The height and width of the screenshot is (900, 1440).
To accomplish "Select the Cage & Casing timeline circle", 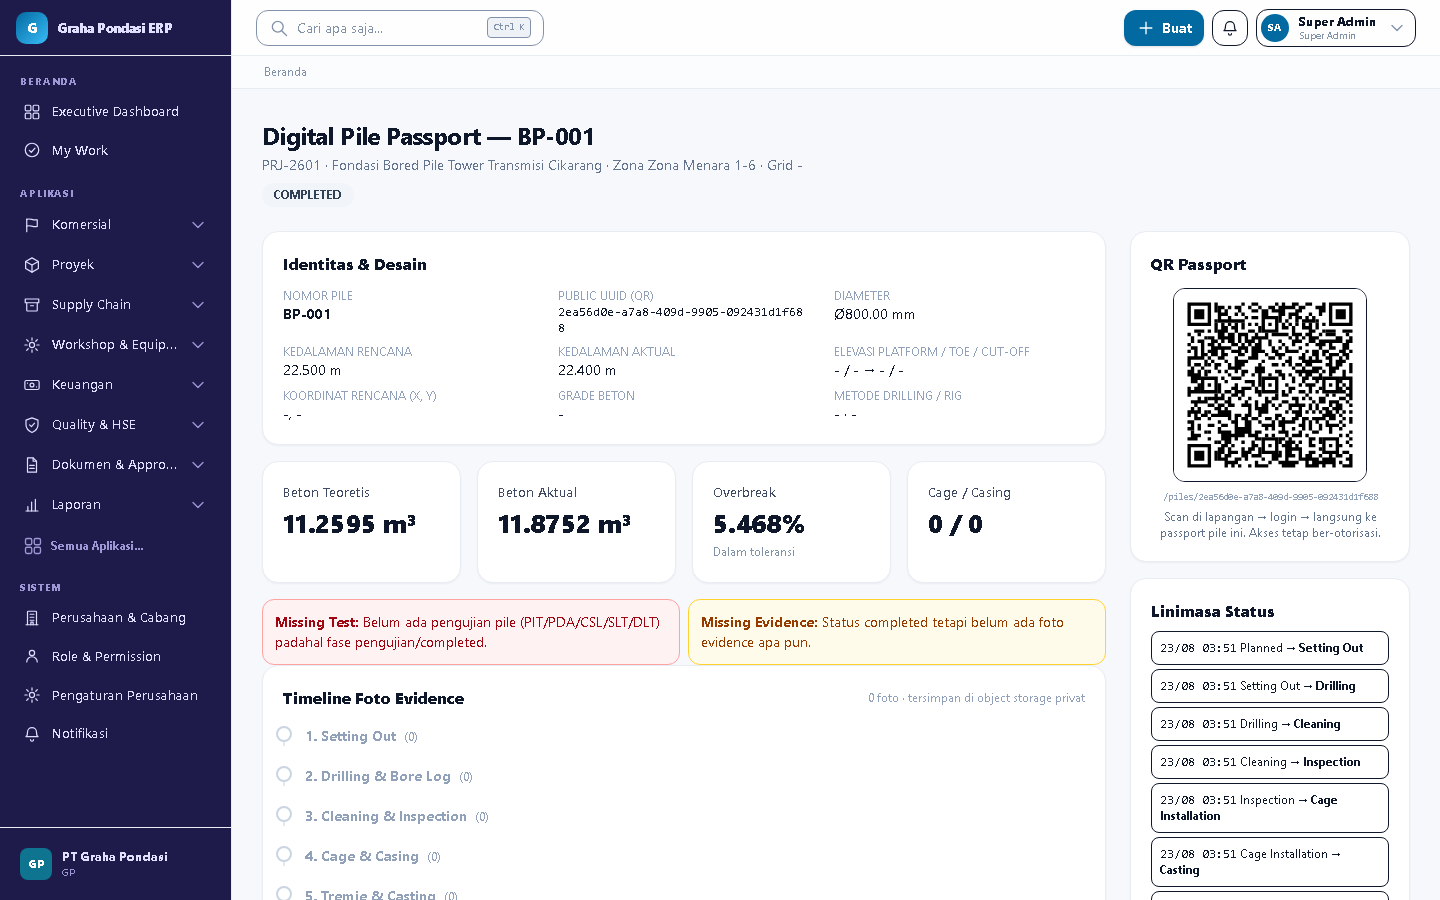I will point(284,855).
